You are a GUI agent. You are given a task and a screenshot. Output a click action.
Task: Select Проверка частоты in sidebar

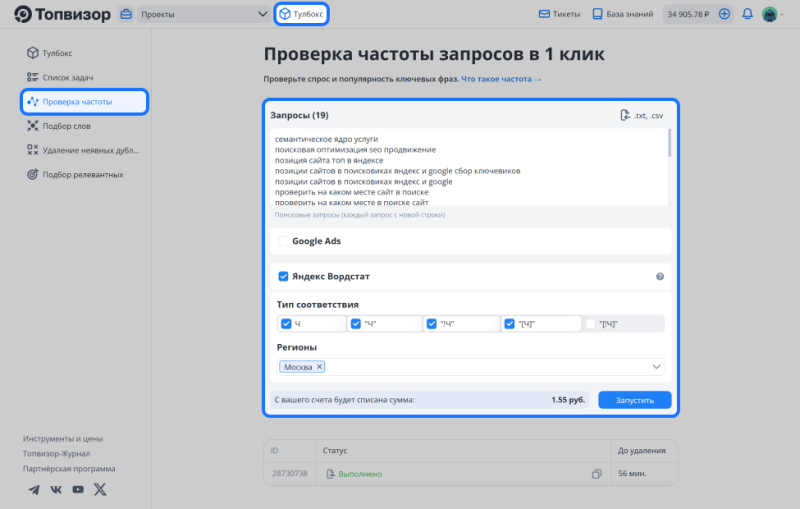coord(85,101)
